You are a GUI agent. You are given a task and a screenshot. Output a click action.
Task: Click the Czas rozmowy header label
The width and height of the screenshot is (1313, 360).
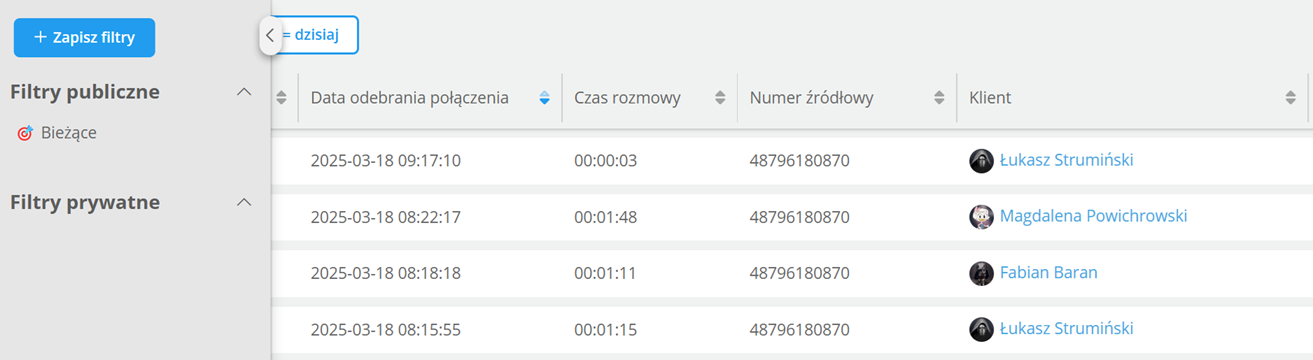pyautogui.click(x=628, y=98)
